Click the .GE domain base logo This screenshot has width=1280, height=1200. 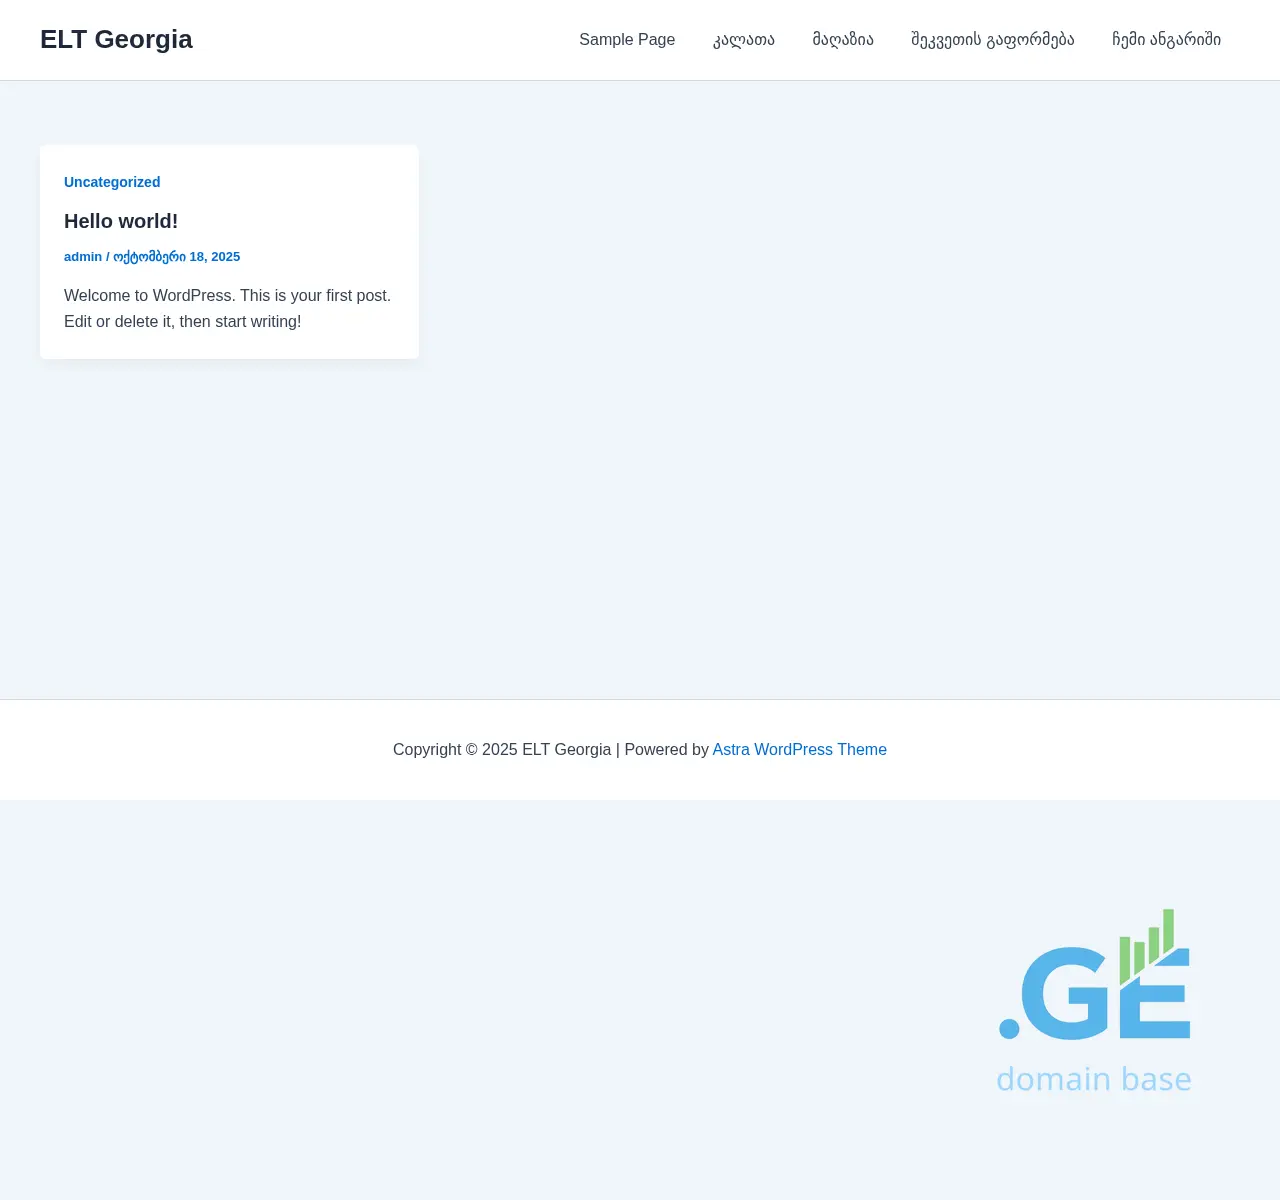[x=1094, y=1000]
